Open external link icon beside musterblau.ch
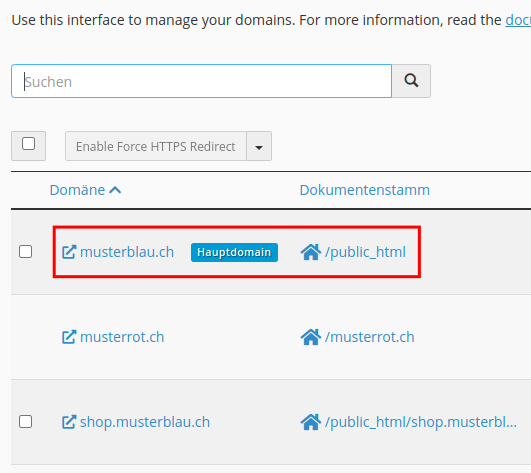The width and height of the screenshot is (531, 473). (x=69, y=252)
